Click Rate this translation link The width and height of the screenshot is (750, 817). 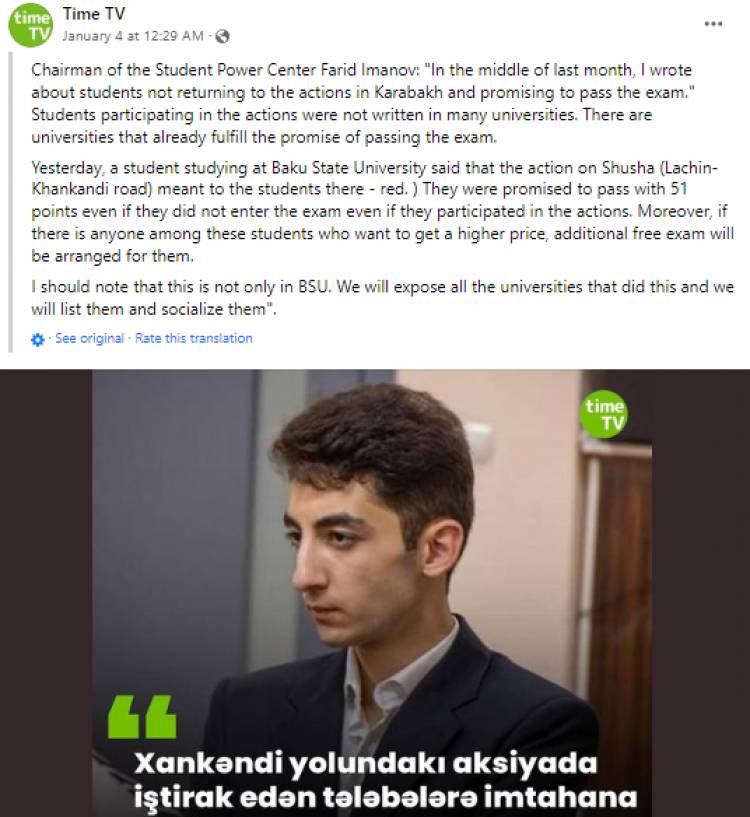193,338
